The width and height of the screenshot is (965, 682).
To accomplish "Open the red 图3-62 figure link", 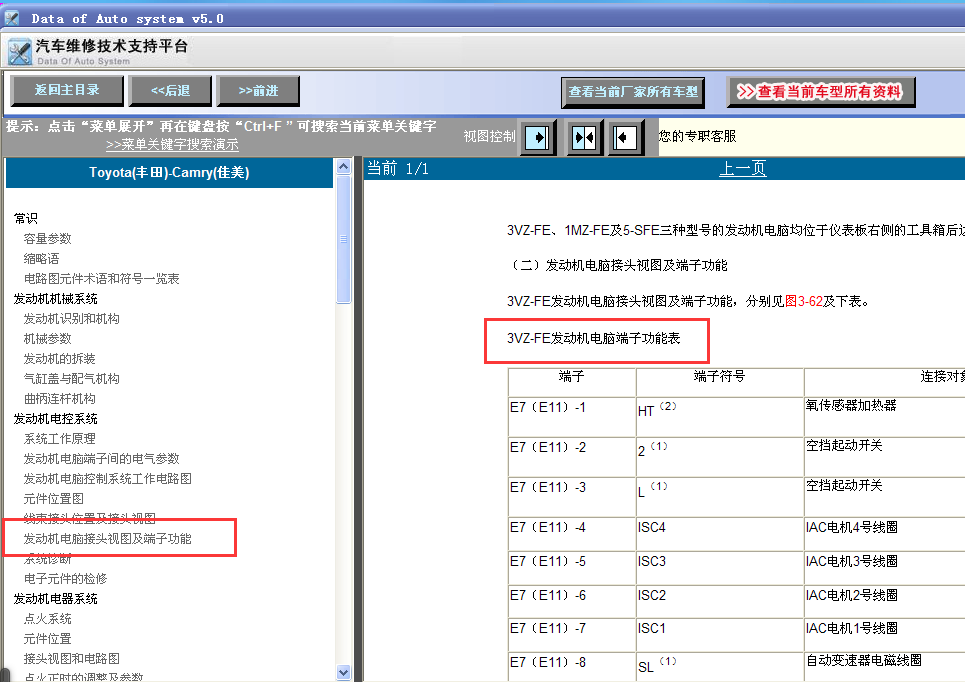I will [804, 301].
